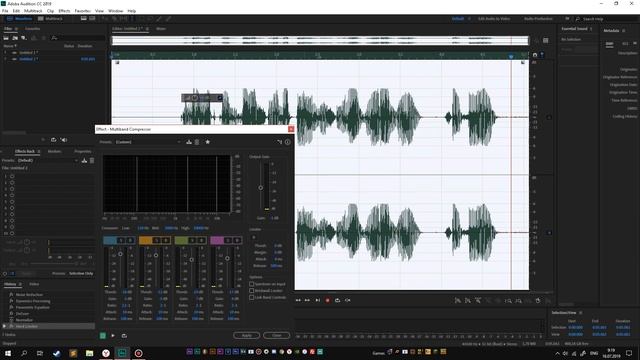Toggle loop playback in transport bar
The image size is (640, 360).
coord(338,300)
